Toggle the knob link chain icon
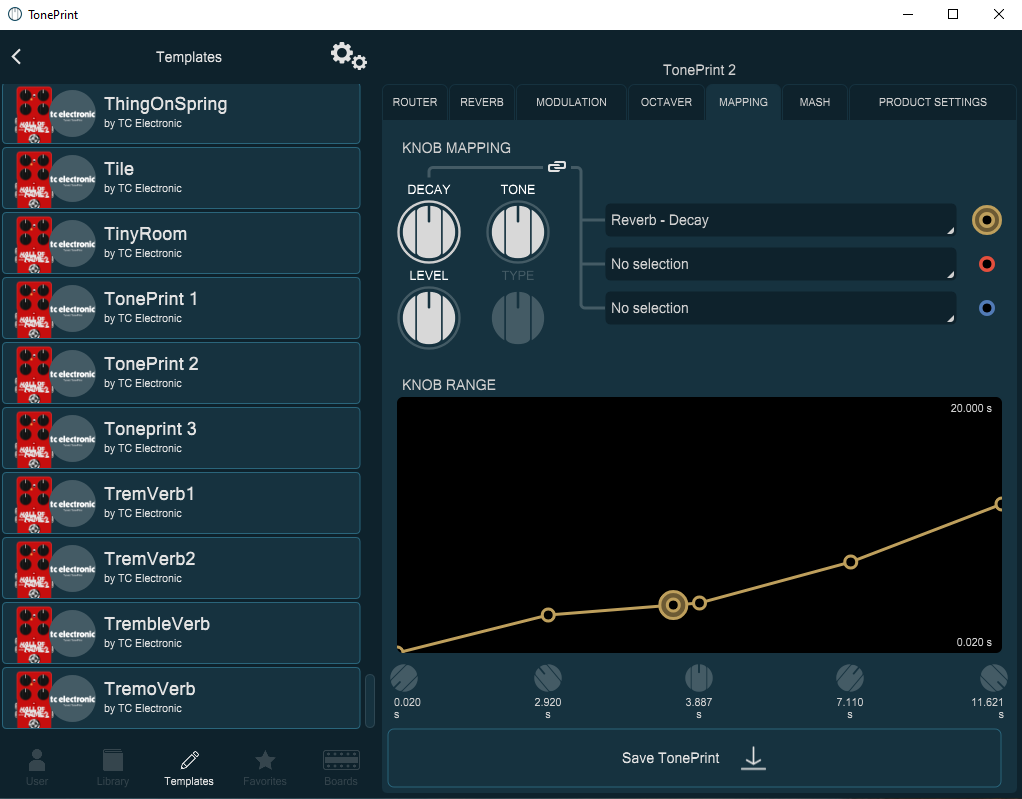Image resolution: width=1022 pixels, height=799 pixels. pyautogui.click(x=557, y=167)
